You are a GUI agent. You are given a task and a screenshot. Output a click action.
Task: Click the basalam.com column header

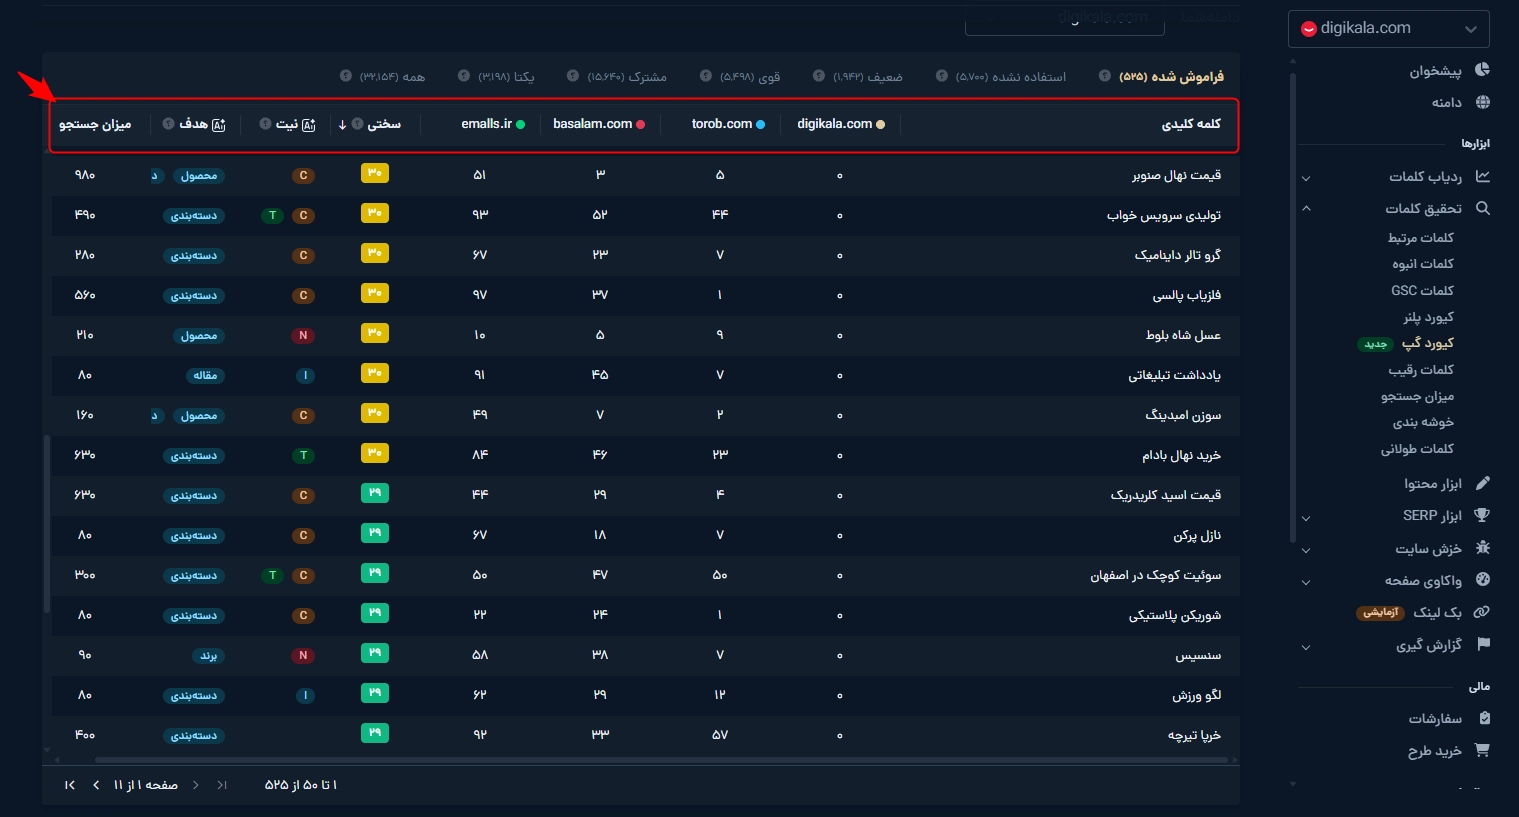pos(599,124)
